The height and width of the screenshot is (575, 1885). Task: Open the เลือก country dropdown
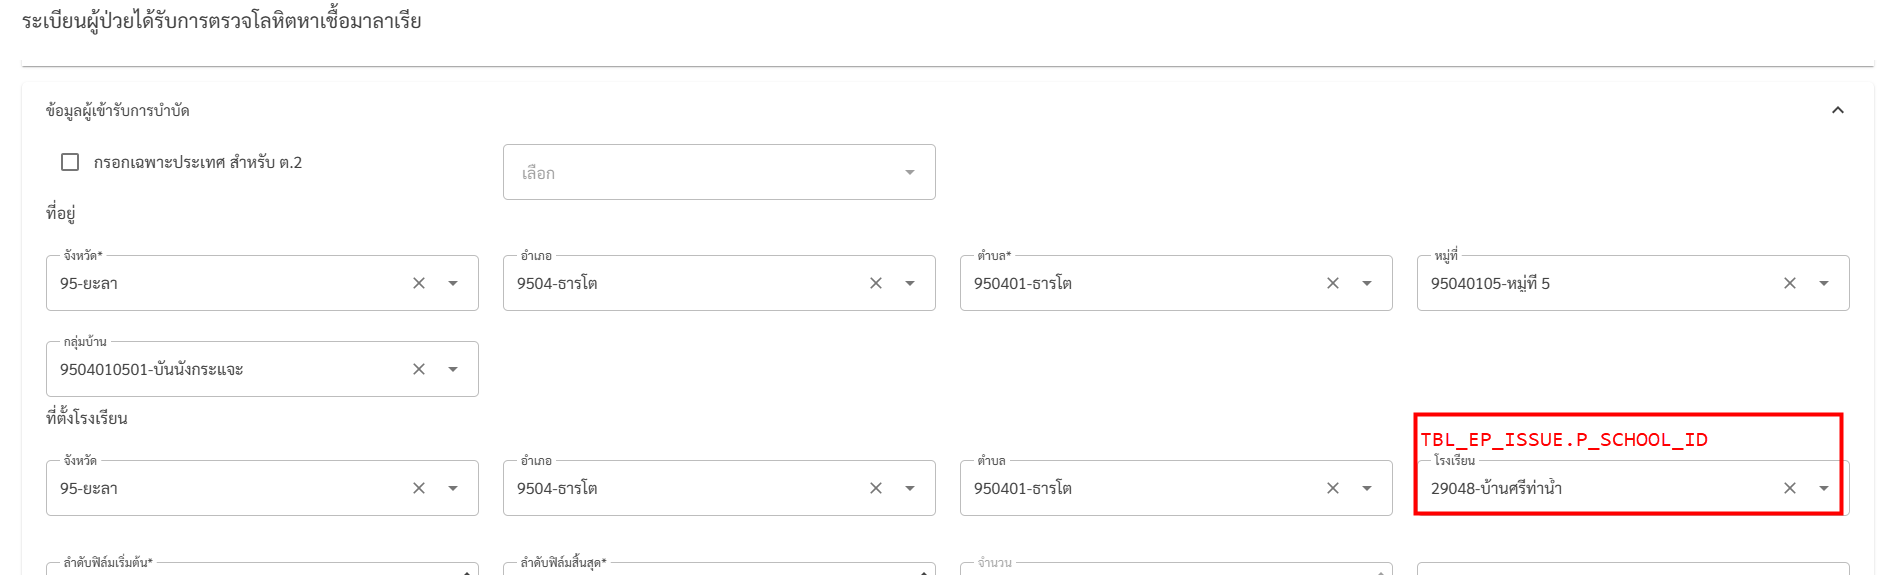(x=719, y=172)
